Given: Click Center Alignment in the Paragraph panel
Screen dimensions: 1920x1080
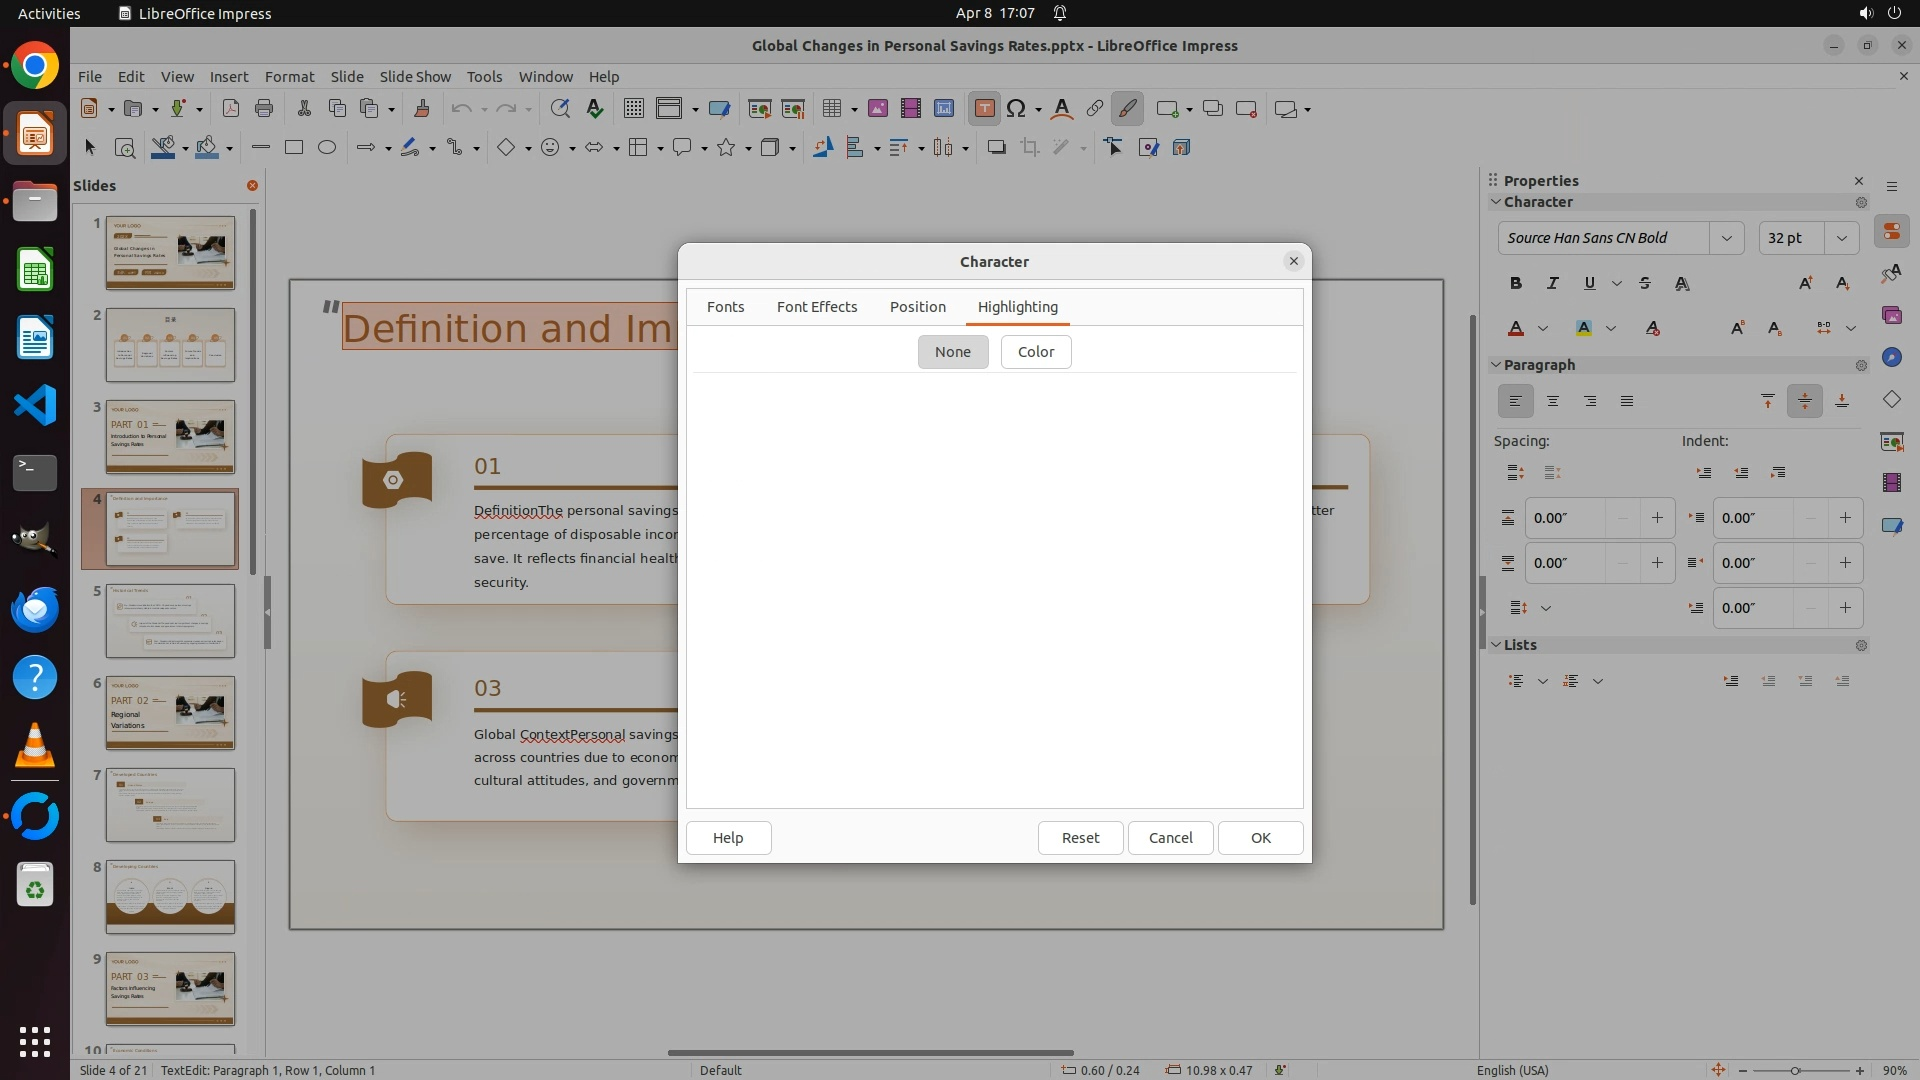Looking at the screenshot, I should 1553,401.
